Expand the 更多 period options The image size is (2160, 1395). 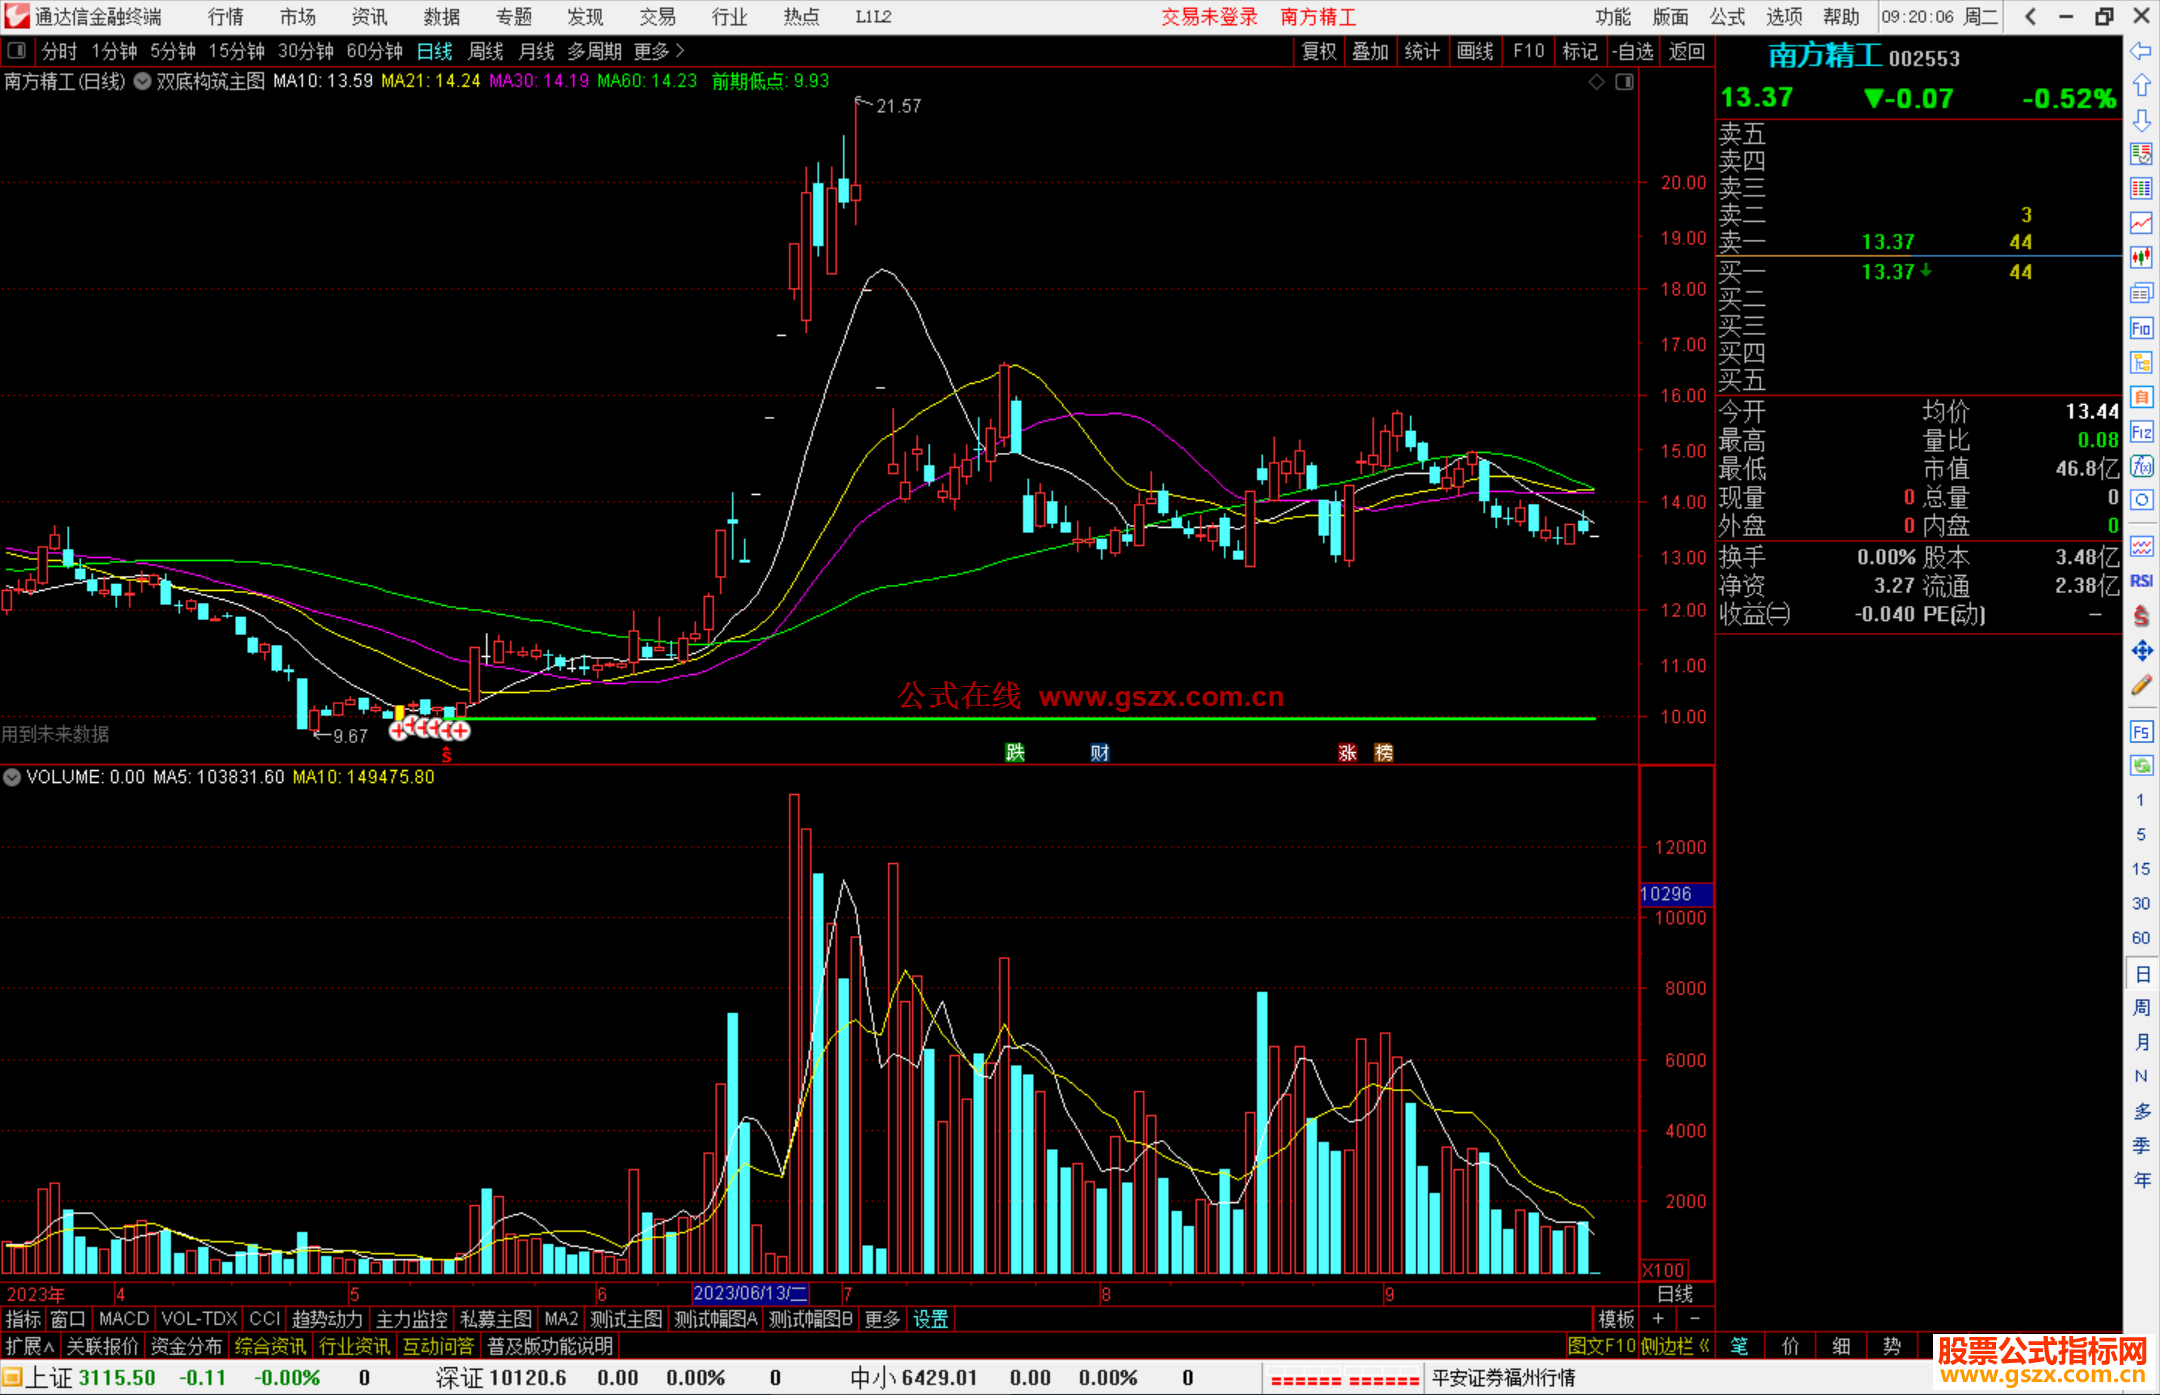point(658,51)
